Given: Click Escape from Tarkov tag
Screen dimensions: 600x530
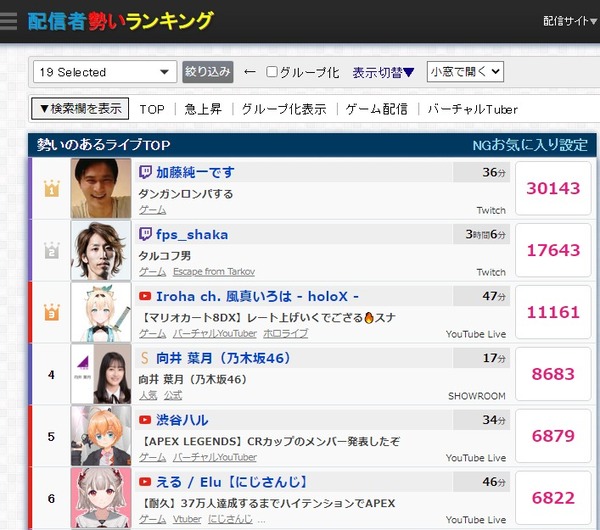Looking at the screenshot, I should [x=214, y=272].
